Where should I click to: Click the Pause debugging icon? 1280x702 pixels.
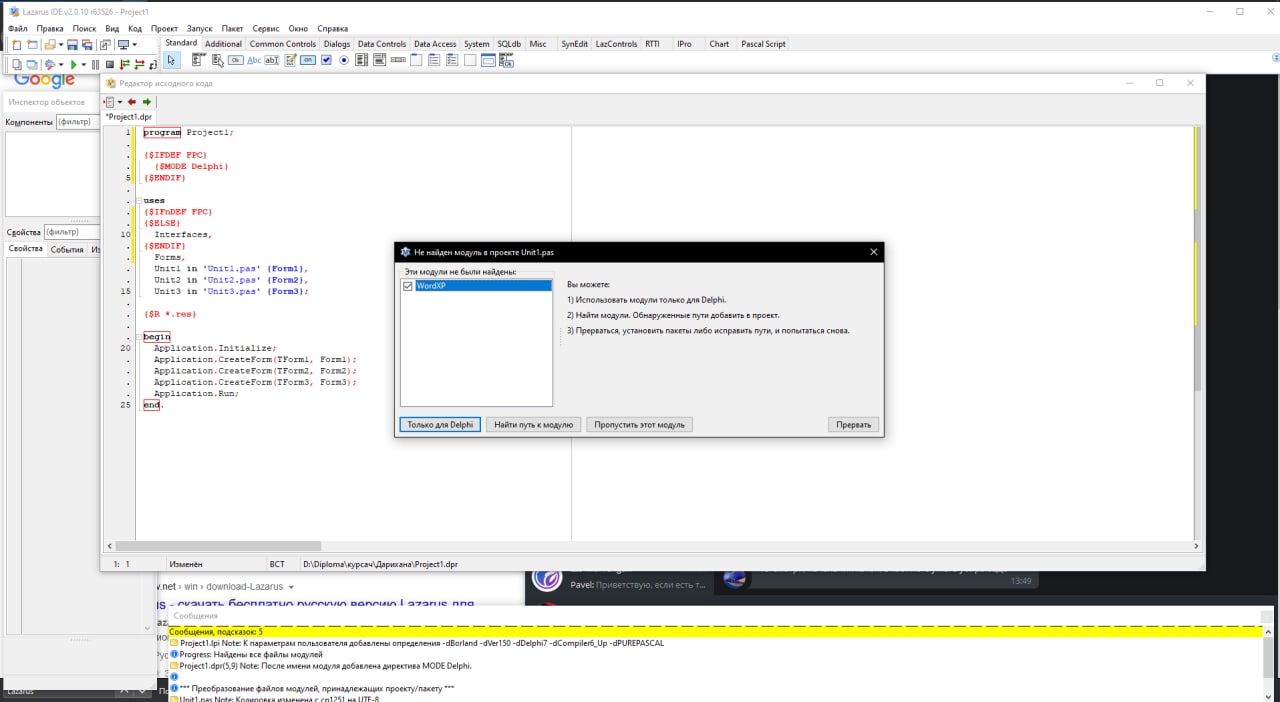(x=95, y=65)
